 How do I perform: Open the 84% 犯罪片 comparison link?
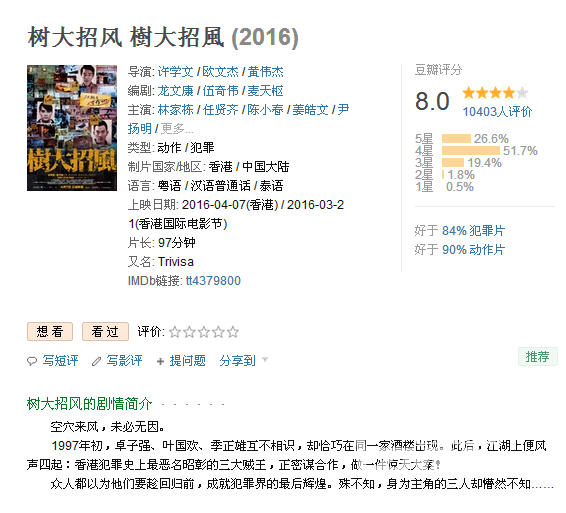[x=473, y=231]
